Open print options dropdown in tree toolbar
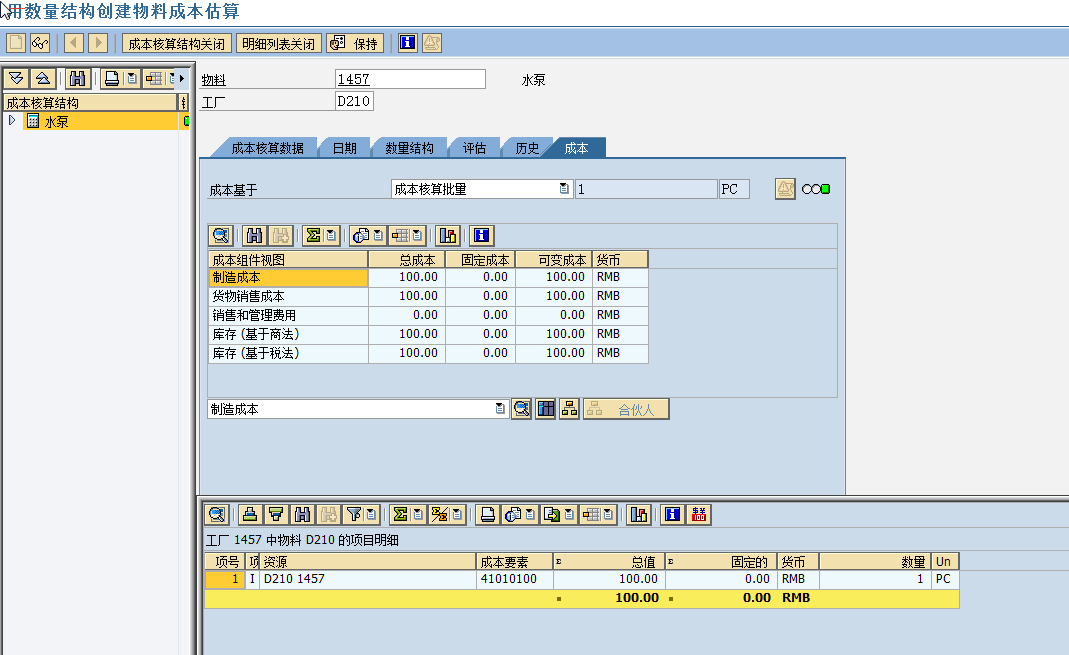The height and width of the screenshot is (655, 1069). (132, 79)
